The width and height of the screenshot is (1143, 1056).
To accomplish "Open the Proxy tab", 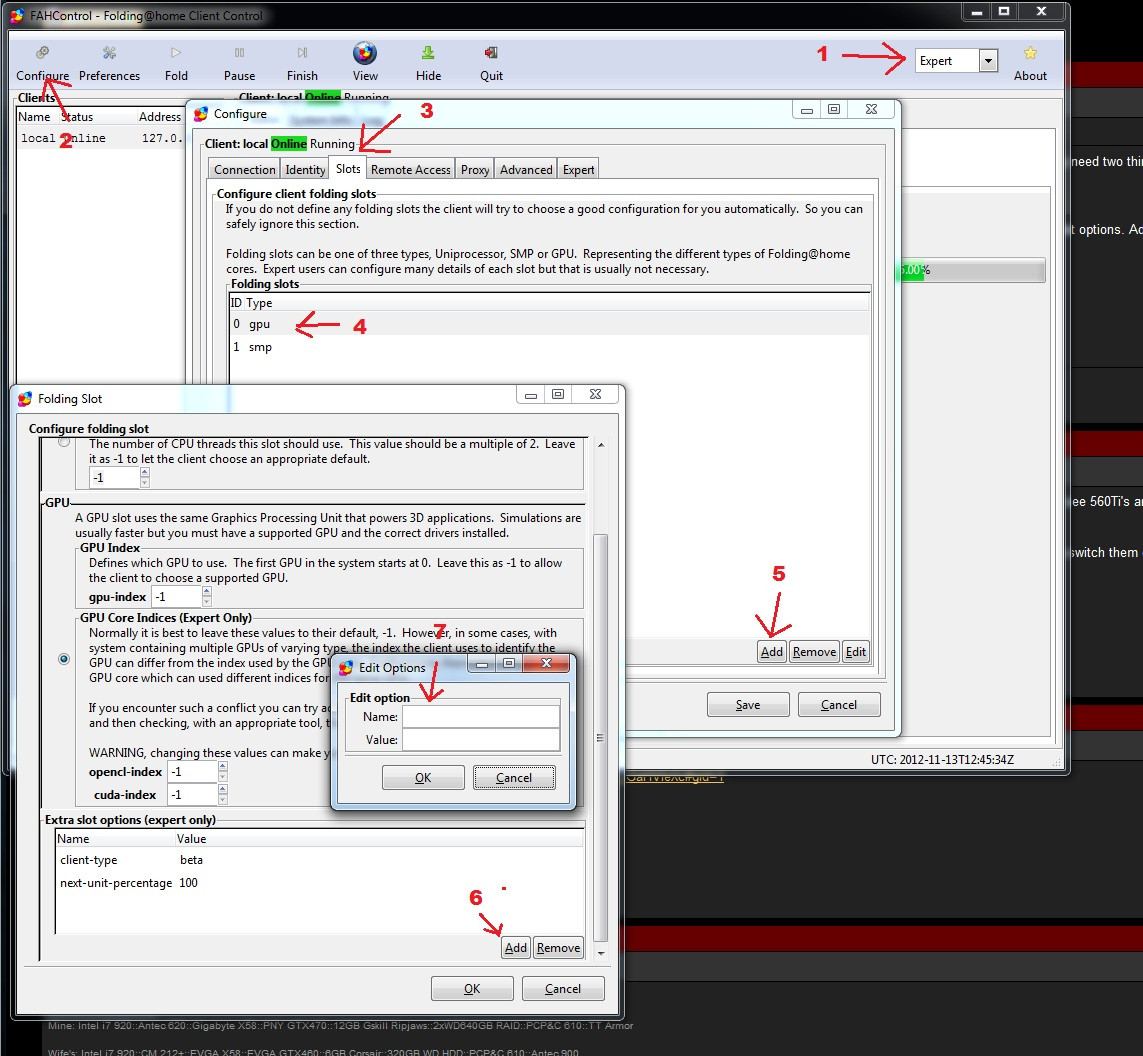I will [x=475, y=169].
